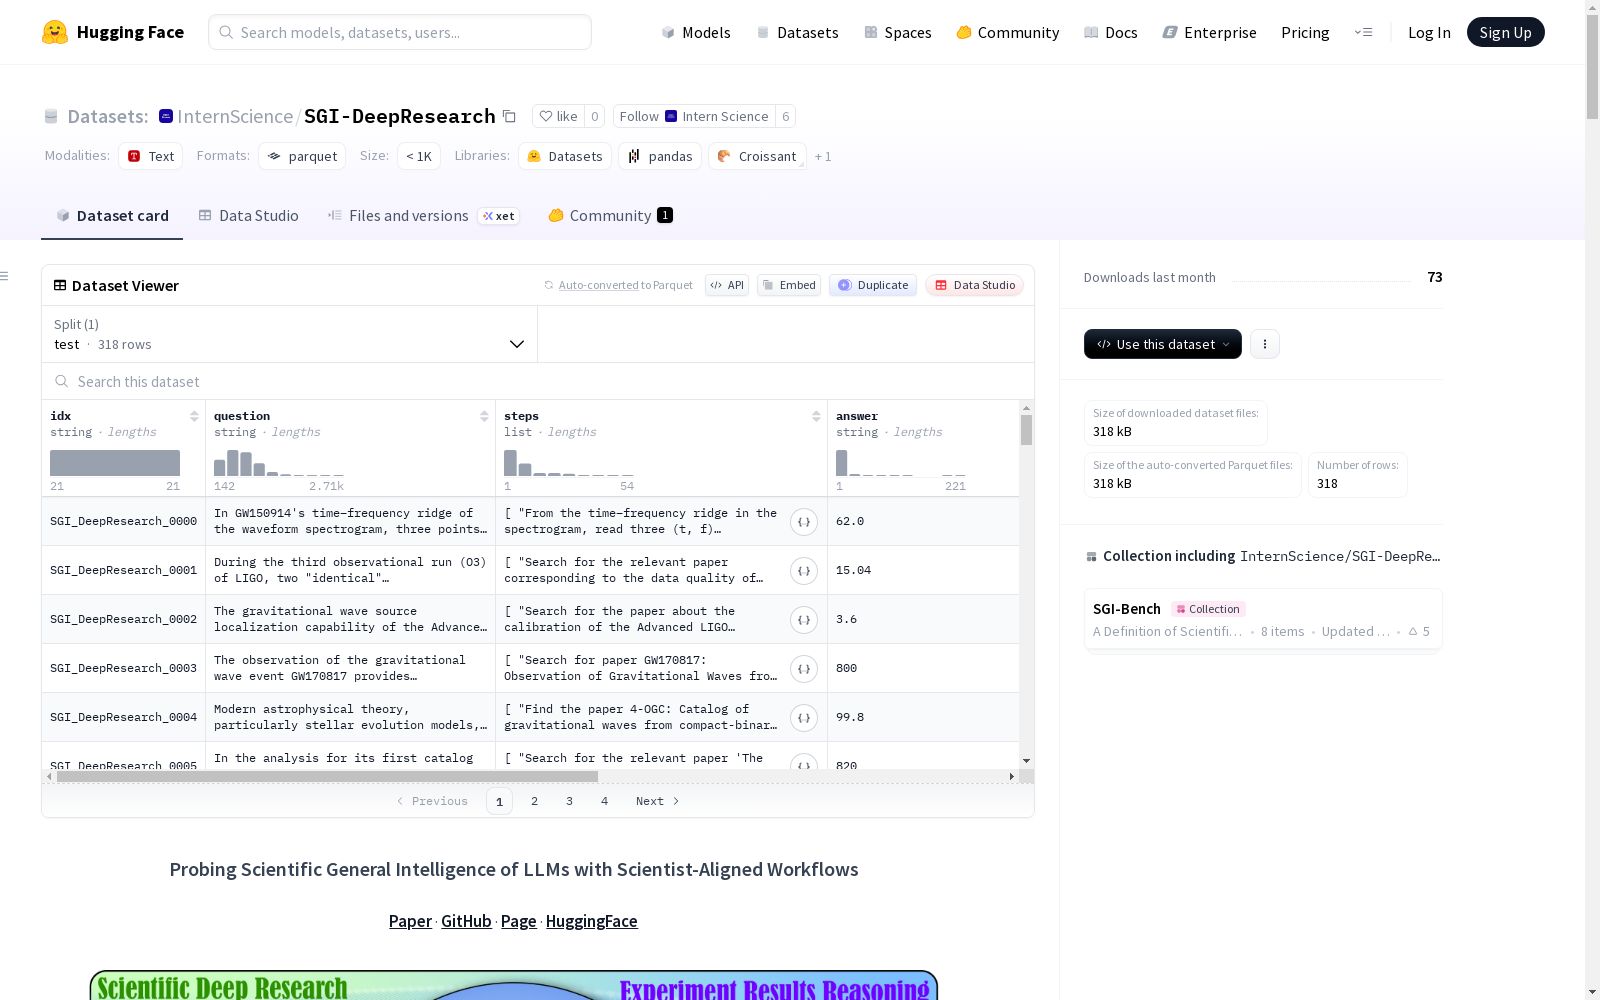This screenshot has height=1000, width=1600.
Task: Open Data Studio from viewer header
Action: click(x=975, y=285)
